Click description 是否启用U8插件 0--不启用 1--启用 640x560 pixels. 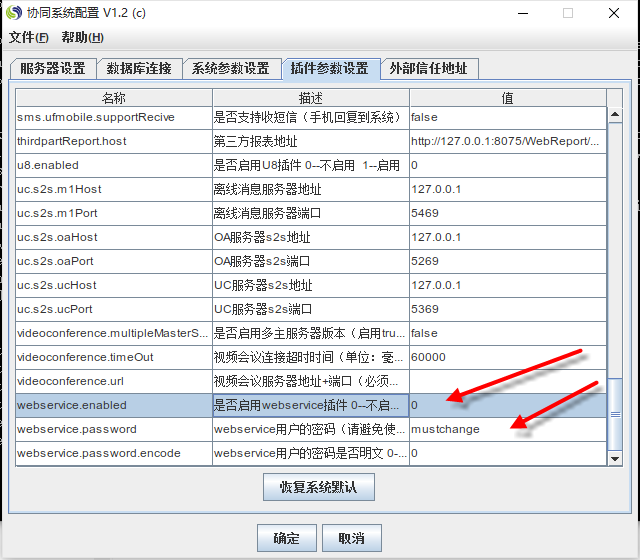coord(311,165)
